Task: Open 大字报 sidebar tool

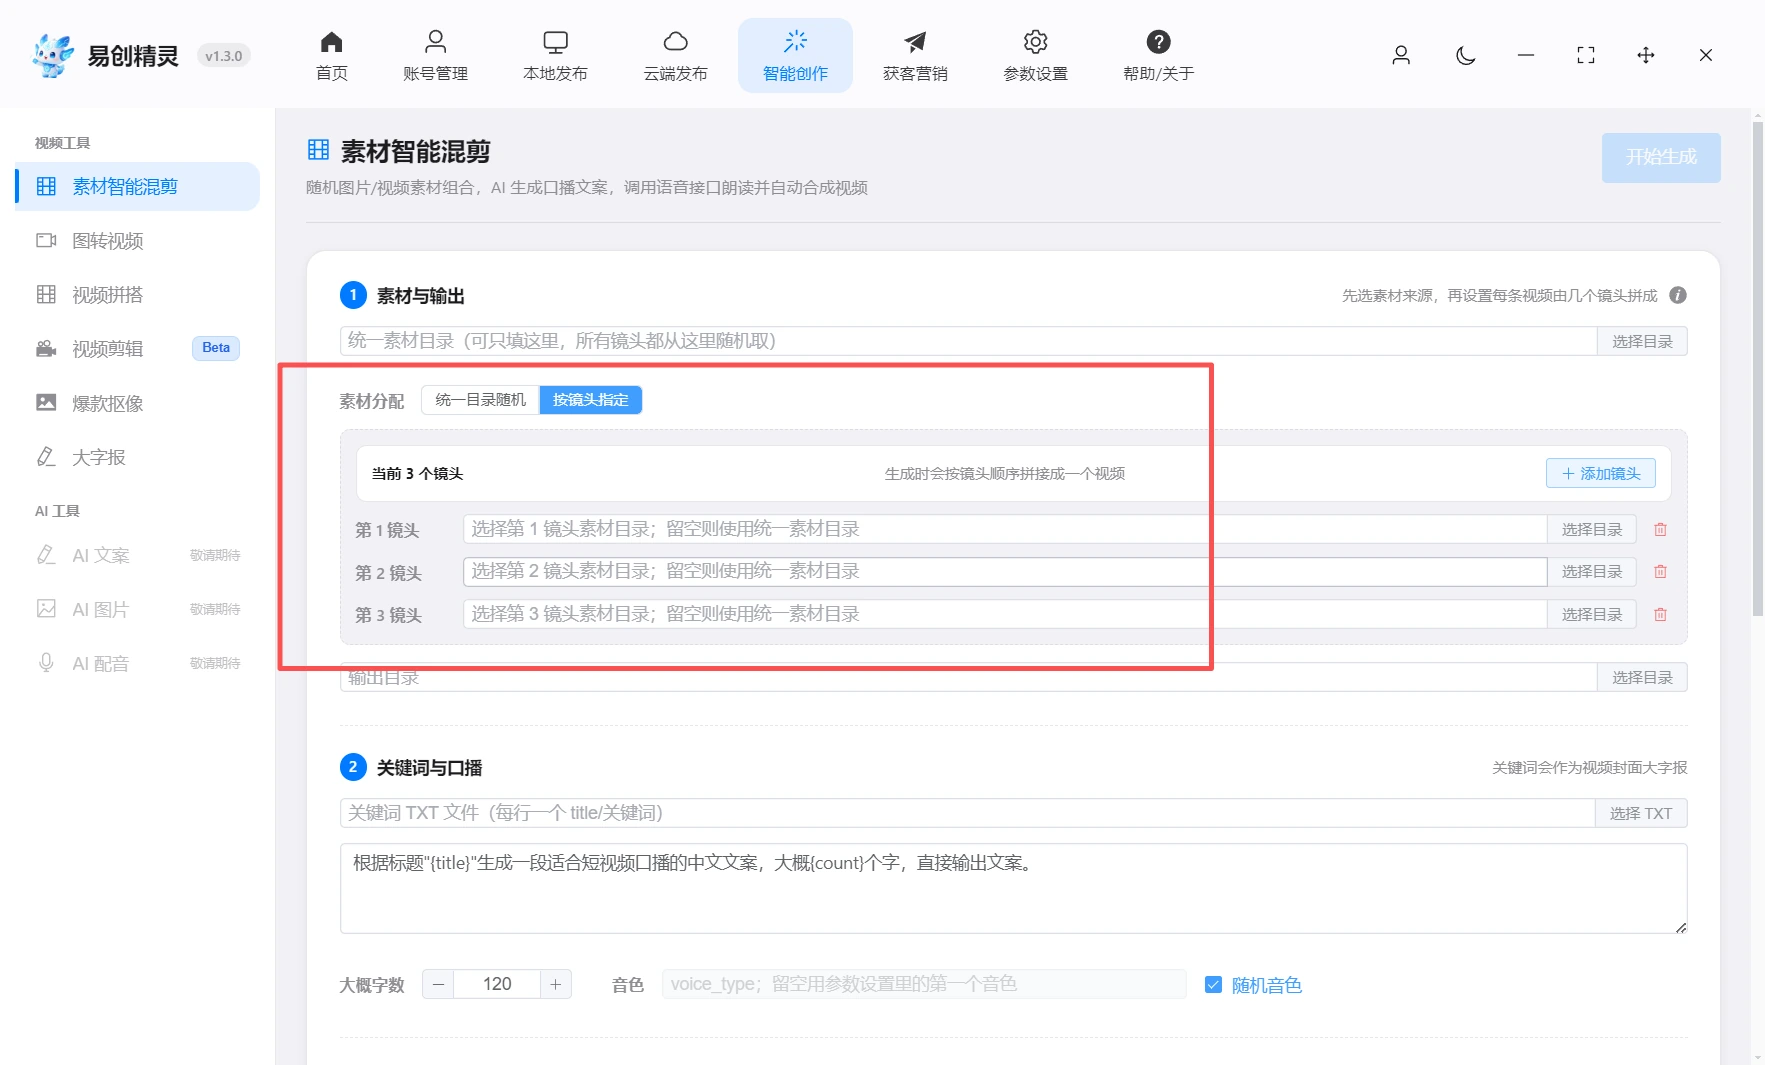Action: [138, 457]
